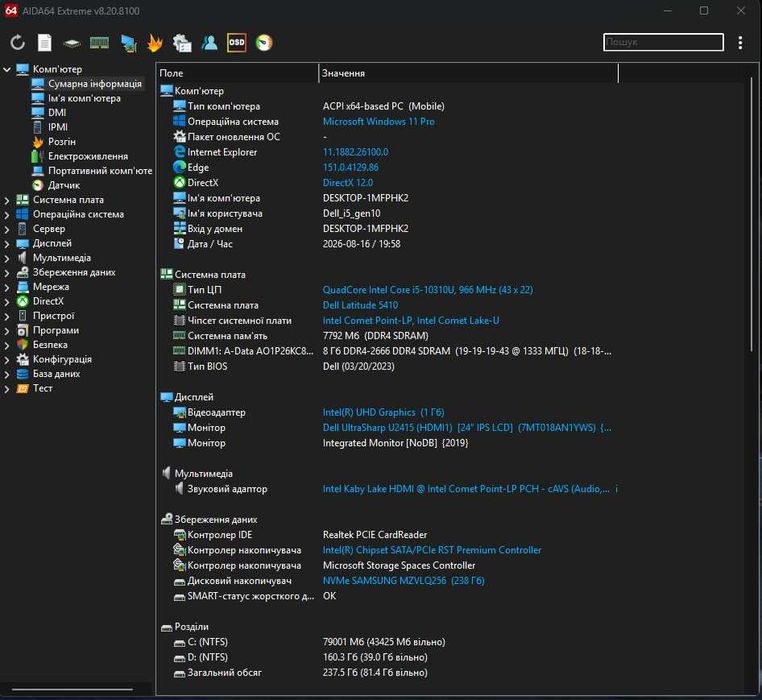Expand the Дисплей tree node
Image resolution: width=762 pixels, height=700 pixels.
[7, 244]
